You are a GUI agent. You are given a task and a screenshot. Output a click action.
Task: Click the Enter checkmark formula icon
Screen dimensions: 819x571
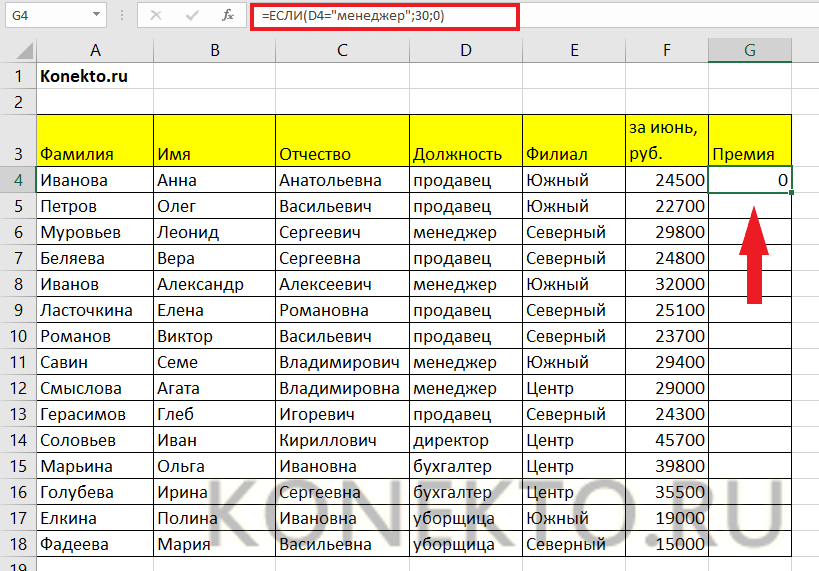pyautogui.click(x=191, y=15)
